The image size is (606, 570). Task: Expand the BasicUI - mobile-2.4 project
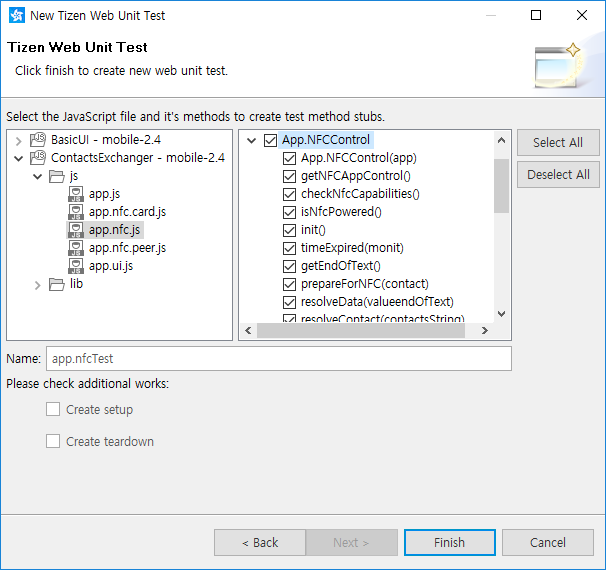[19, 140]
